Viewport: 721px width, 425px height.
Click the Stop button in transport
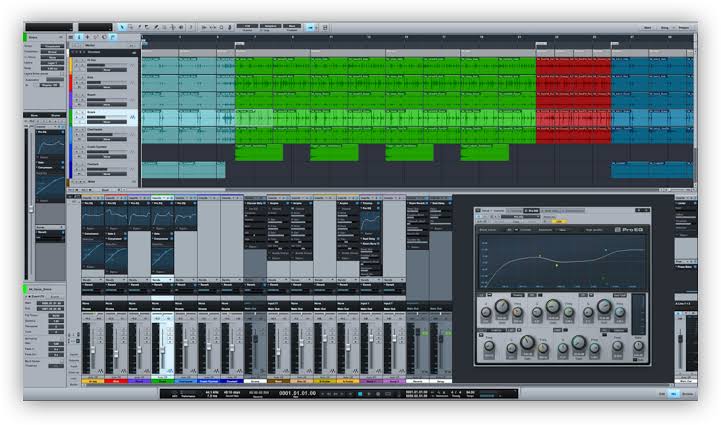[360, 394]
